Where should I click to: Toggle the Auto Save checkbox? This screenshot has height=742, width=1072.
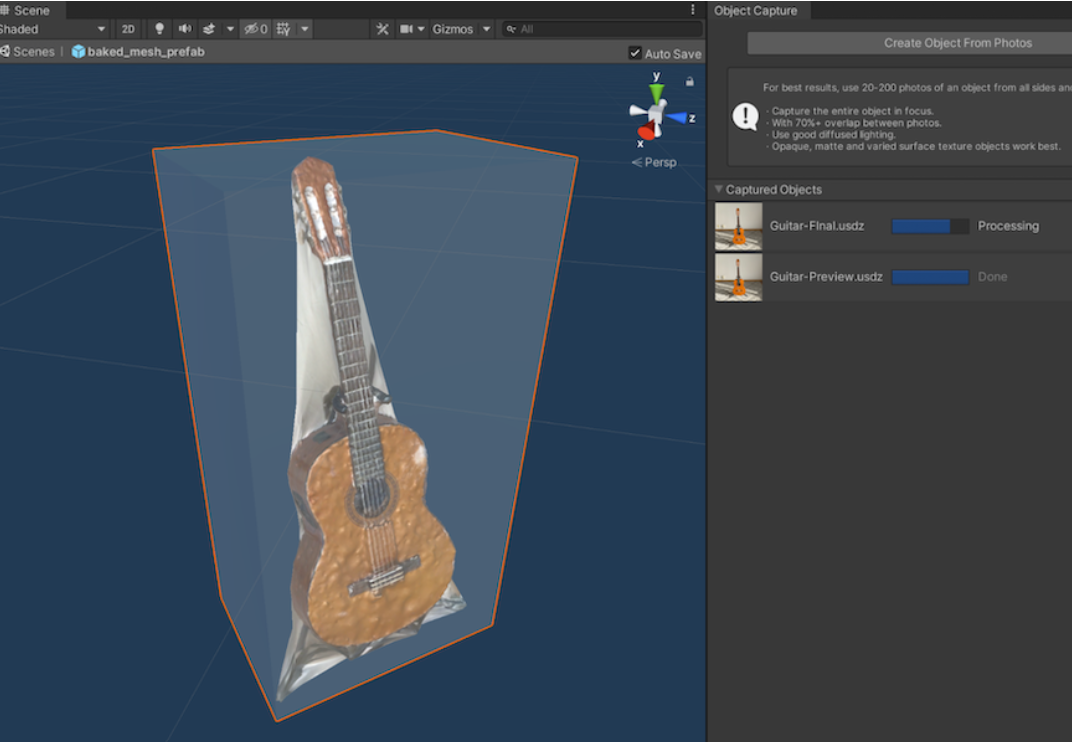635,53
